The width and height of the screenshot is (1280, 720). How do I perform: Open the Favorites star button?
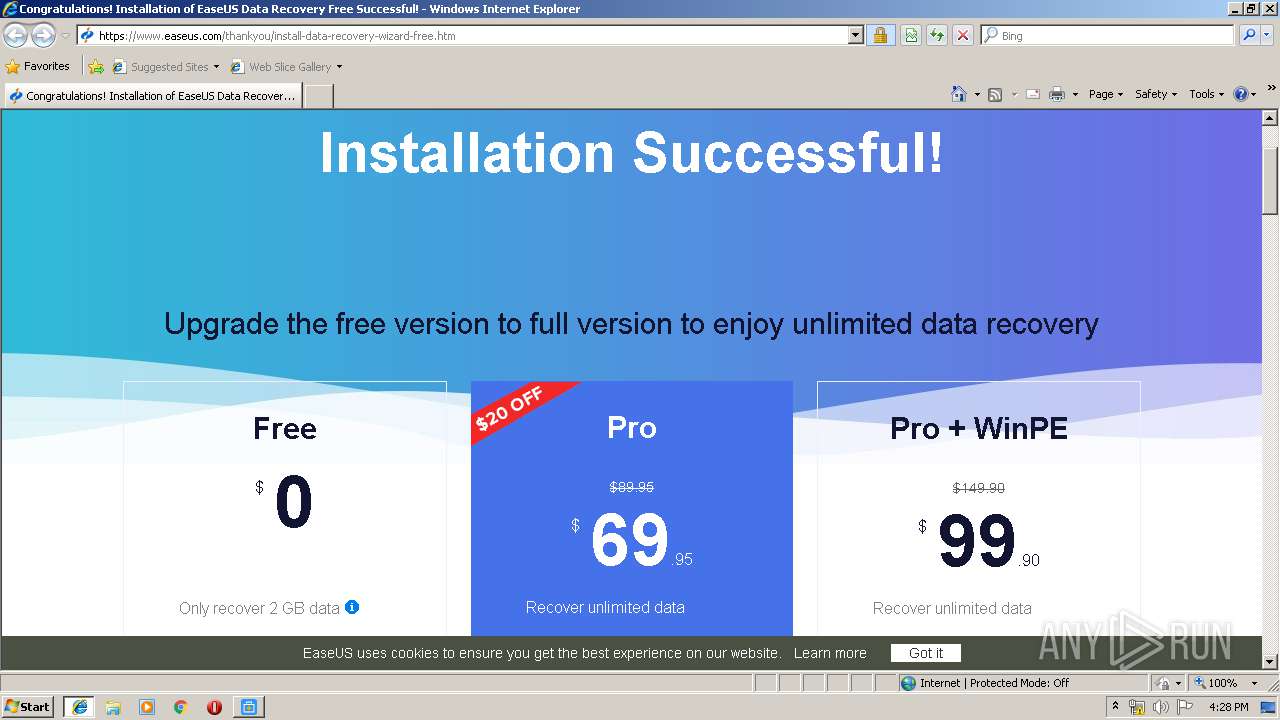[38, 66]
